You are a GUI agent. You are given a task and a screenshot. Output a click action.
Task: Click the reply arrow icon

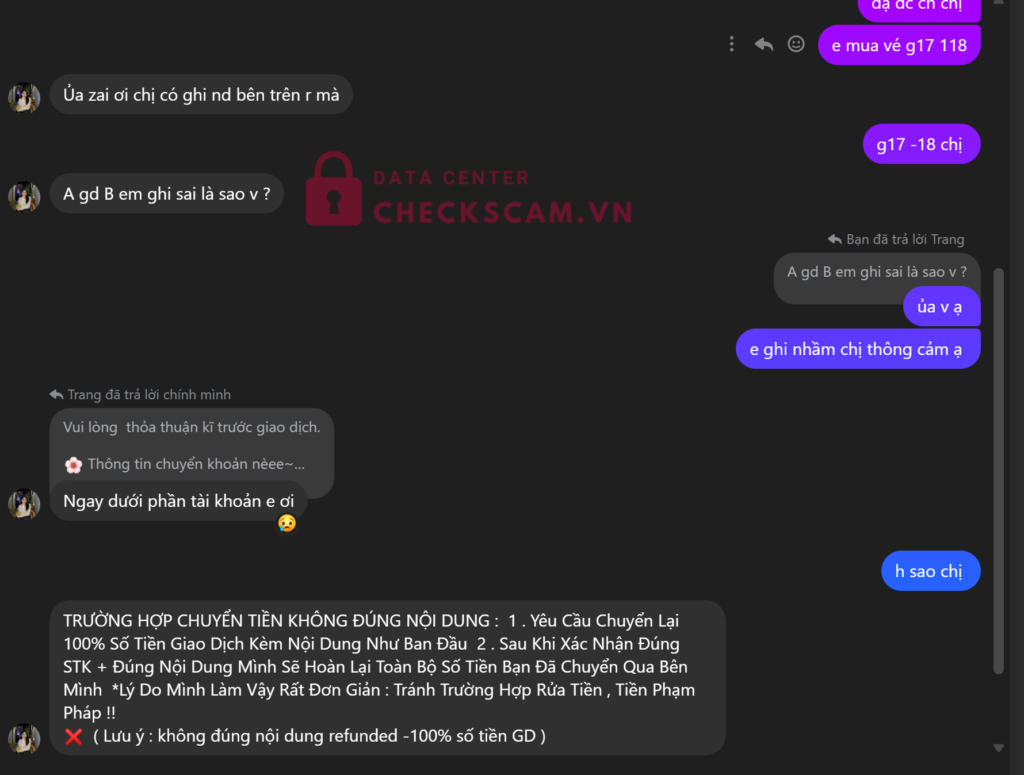(x=763, y=44)
